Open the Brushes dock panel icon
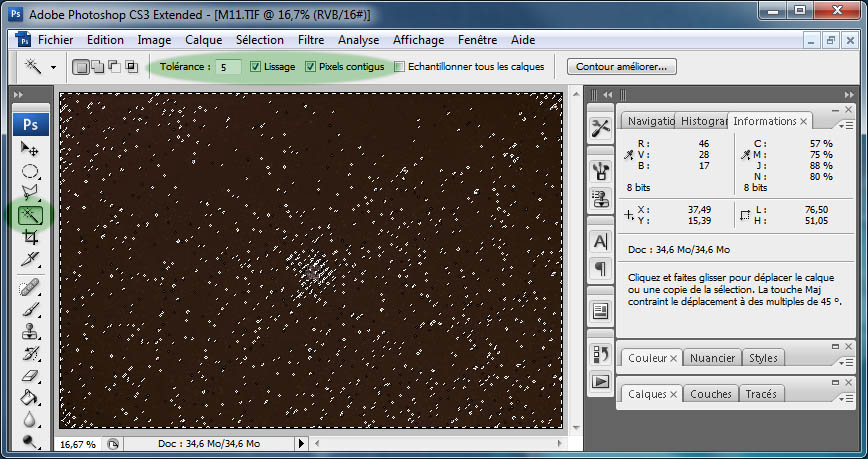The width and height of the screenshot is (868, 459). tap(600, 171)
